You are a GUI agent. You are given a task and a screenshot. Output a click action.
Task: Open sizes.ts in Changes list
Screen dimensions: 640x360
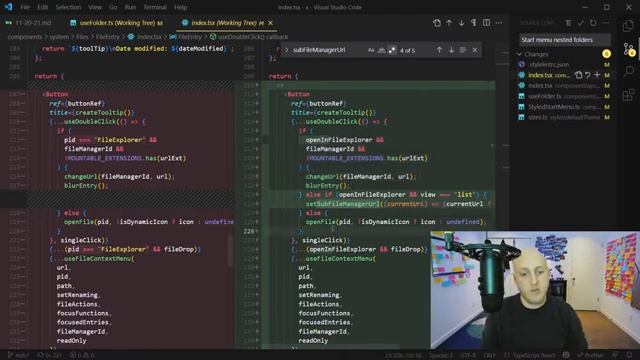point(565,118)
